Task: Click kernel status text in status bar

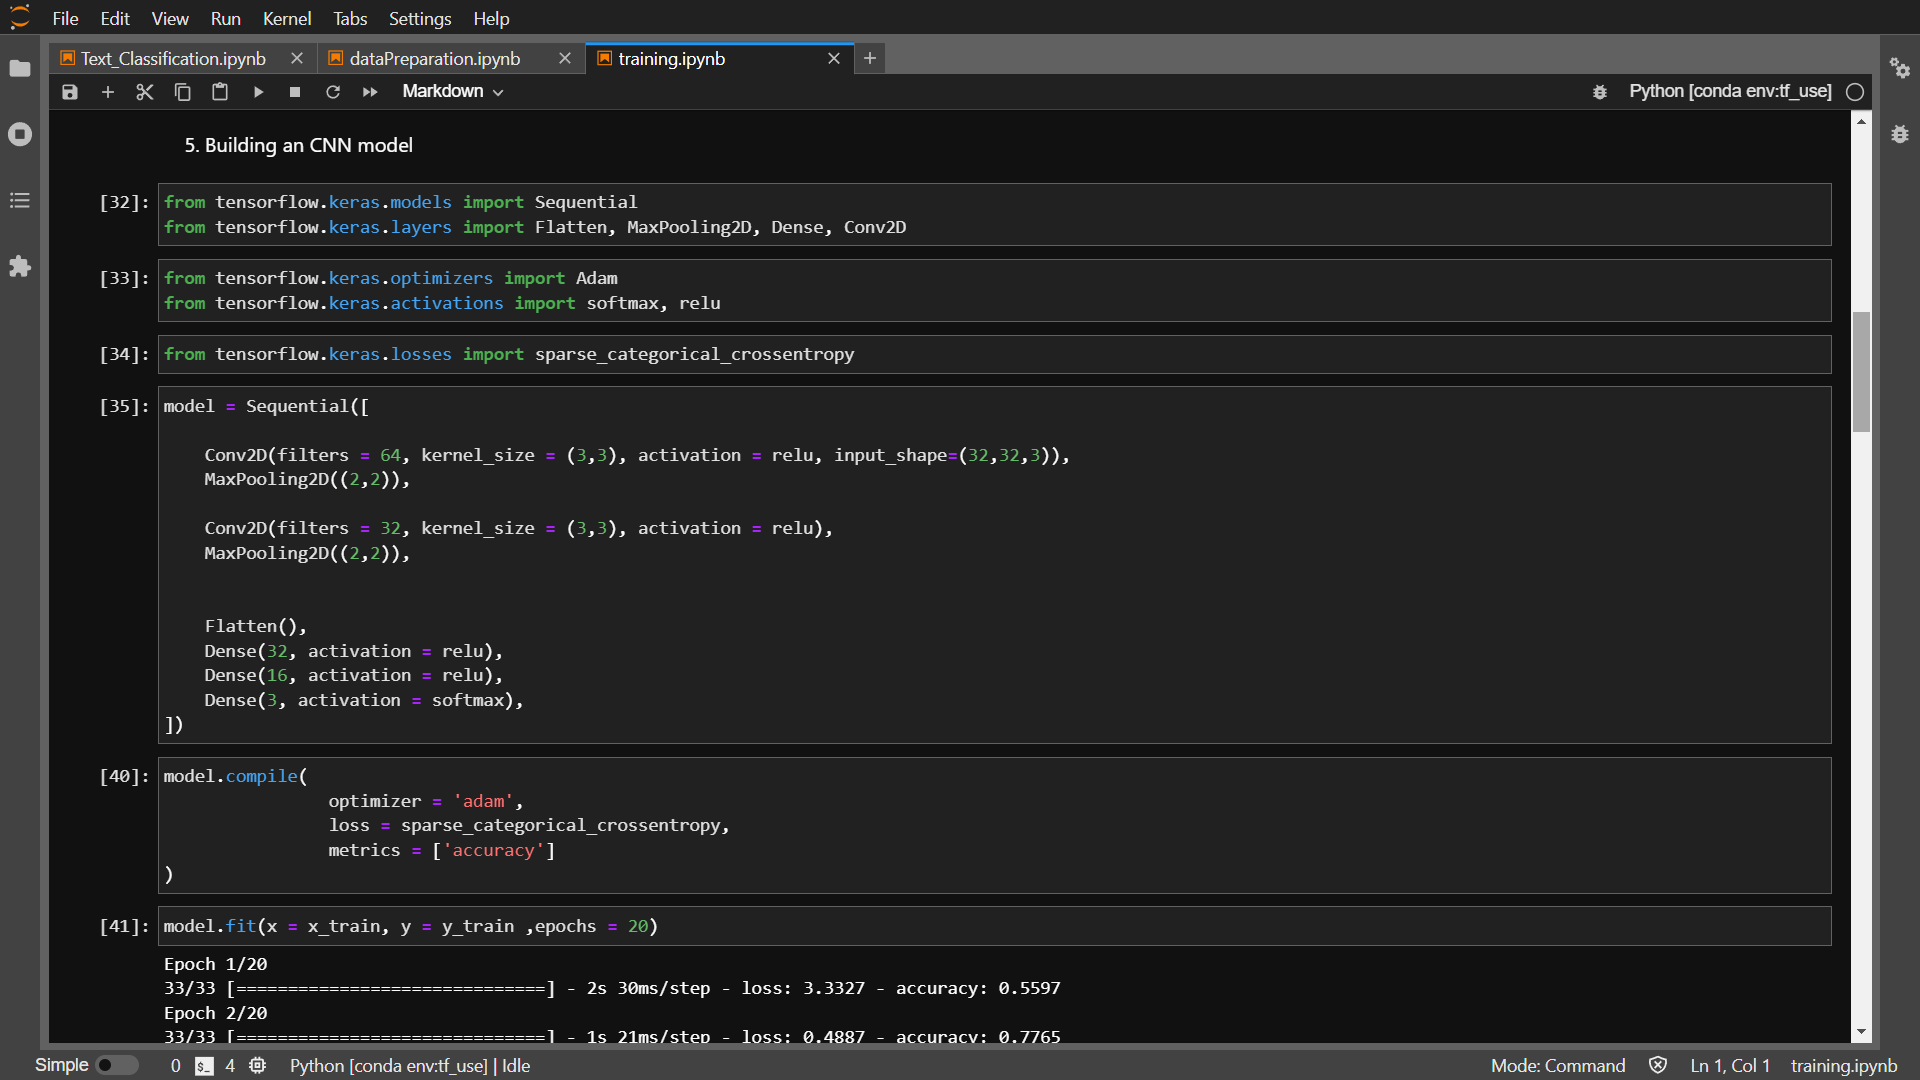Action: [410, 1066]
